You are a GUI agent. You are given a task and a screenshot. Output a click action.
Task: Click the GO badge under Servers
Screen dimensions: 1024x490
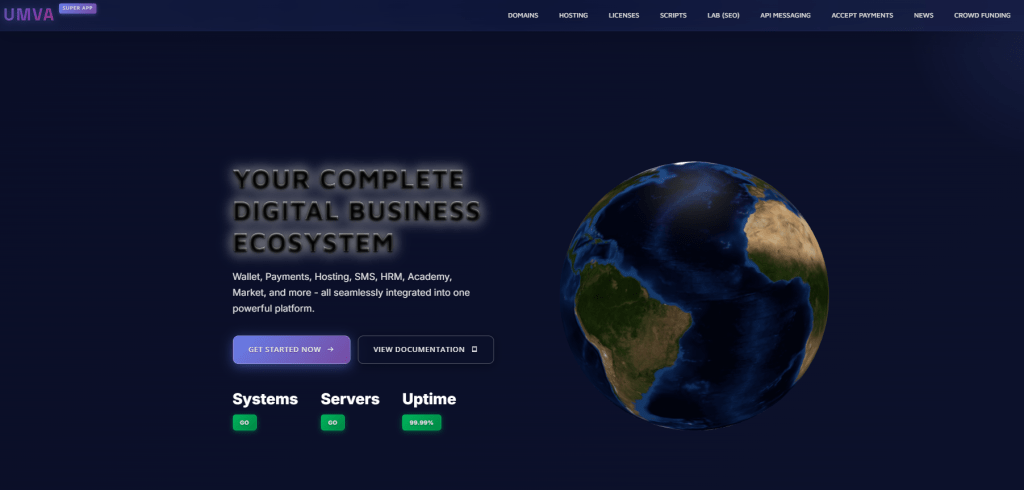pos(332,423)
